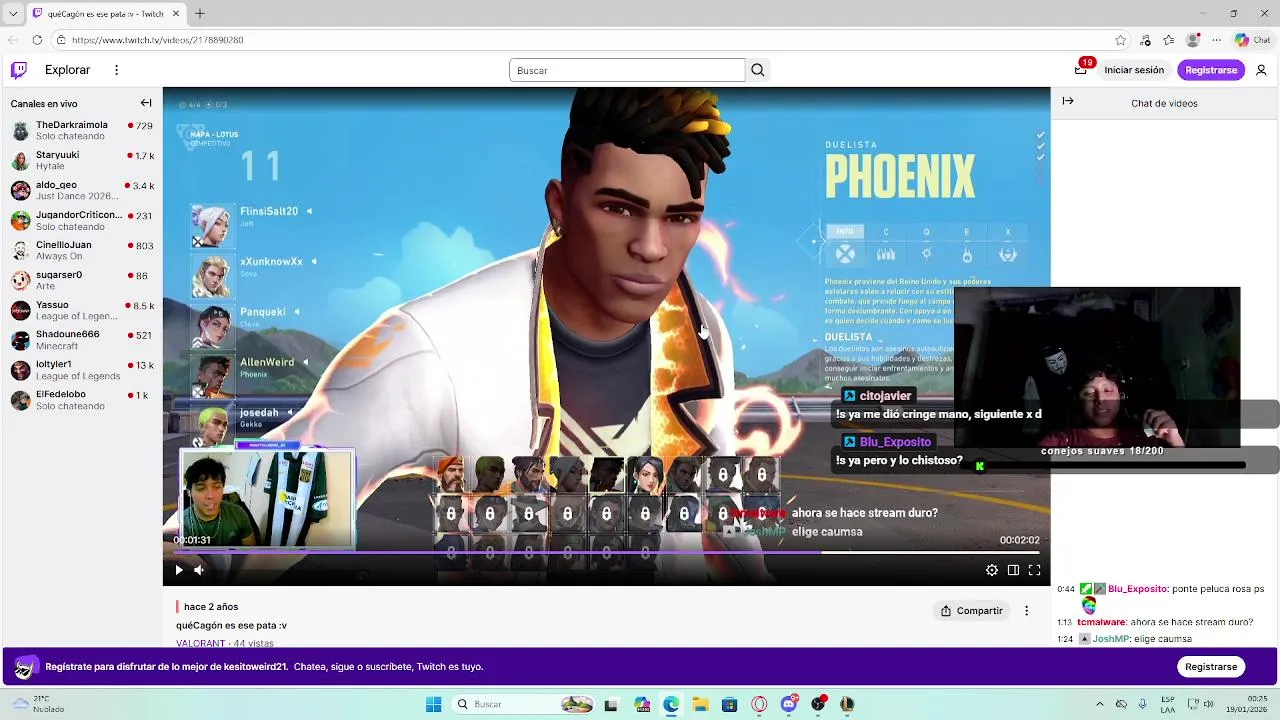Open the Explorar page
Screen dimensions: 1280x720
click(x=67, y=70)
